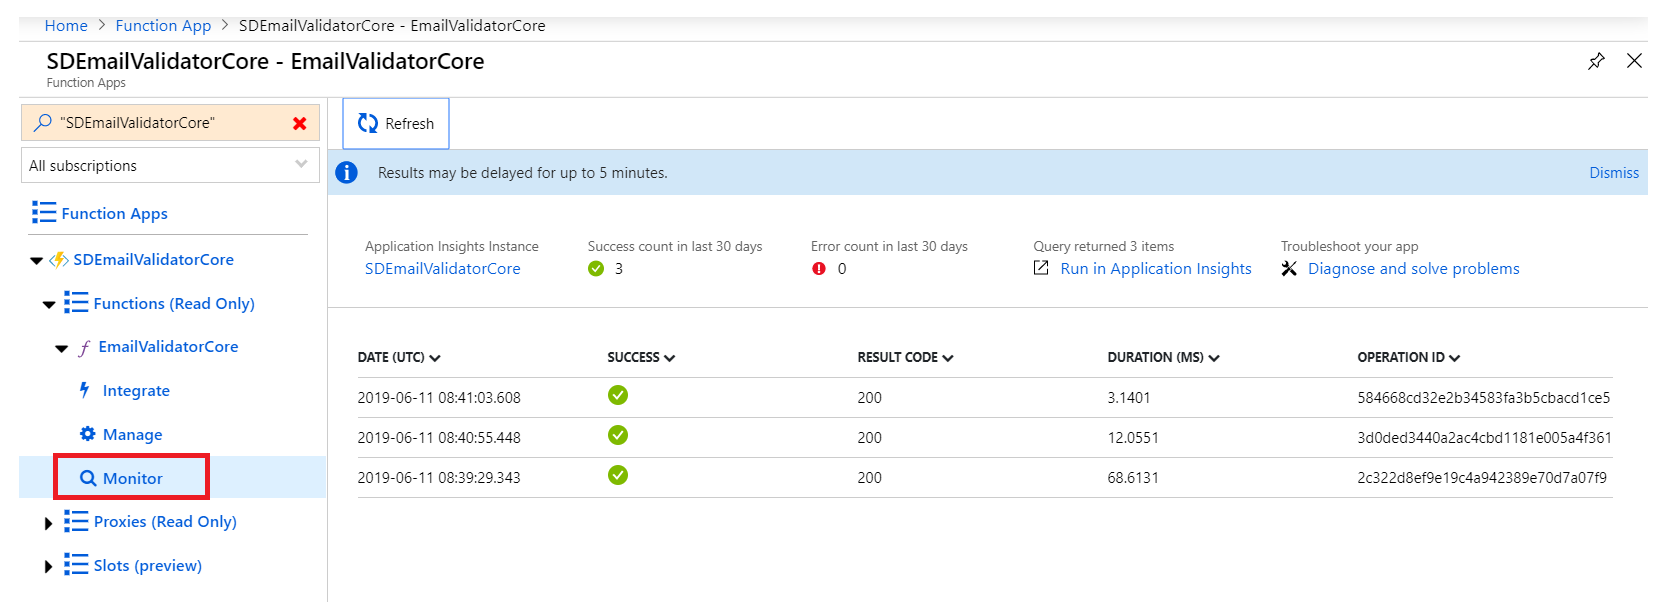The height and width of the screenshot is (602, 1669).
Task: Click the external-link icon beside Run in Application Insights
Action: pos(1041,268)
